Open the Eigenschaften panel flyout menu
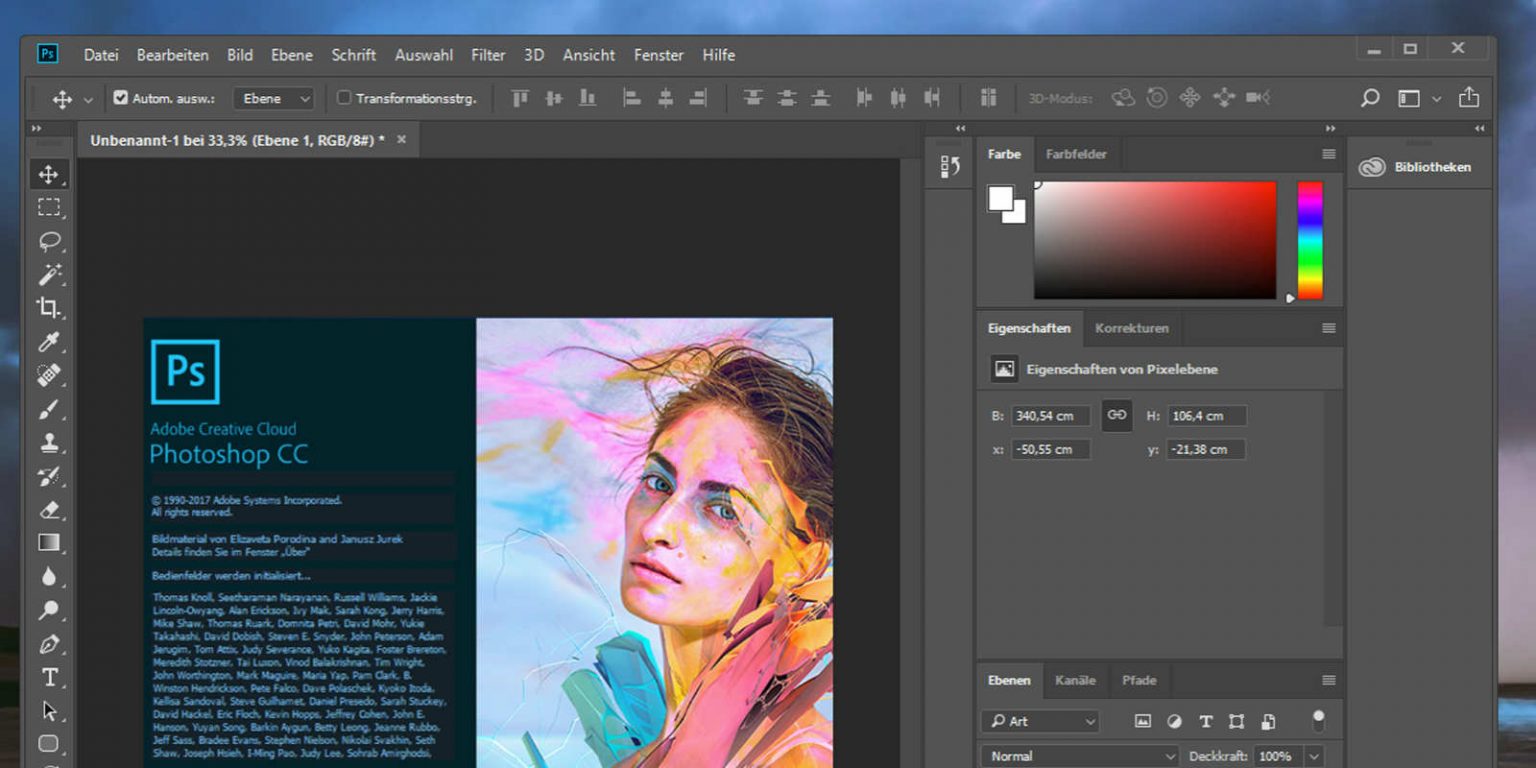Viewport: 1536px width, 768px height. pyautogui.click(x=1328, y=328)
